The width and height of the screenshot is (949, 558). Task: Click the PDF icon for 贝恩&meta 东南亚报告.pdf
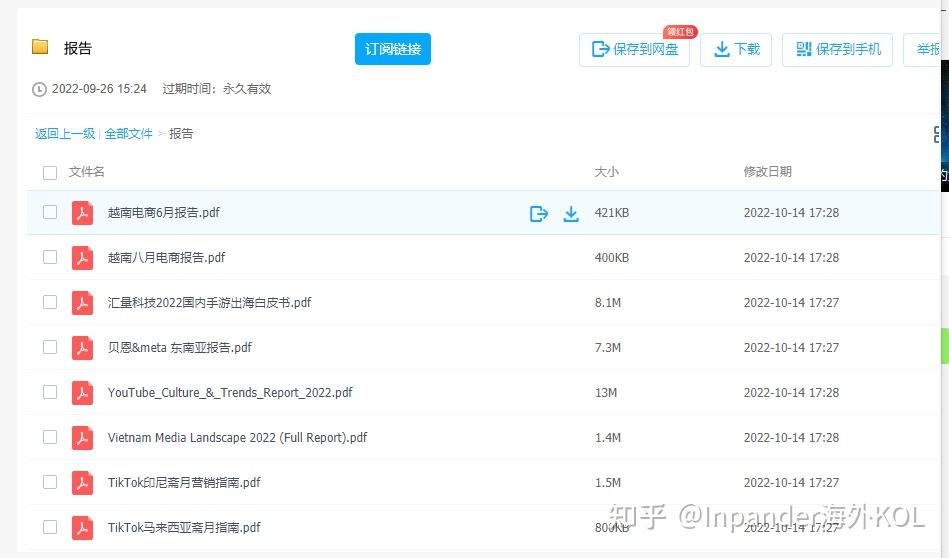[82, 347]
